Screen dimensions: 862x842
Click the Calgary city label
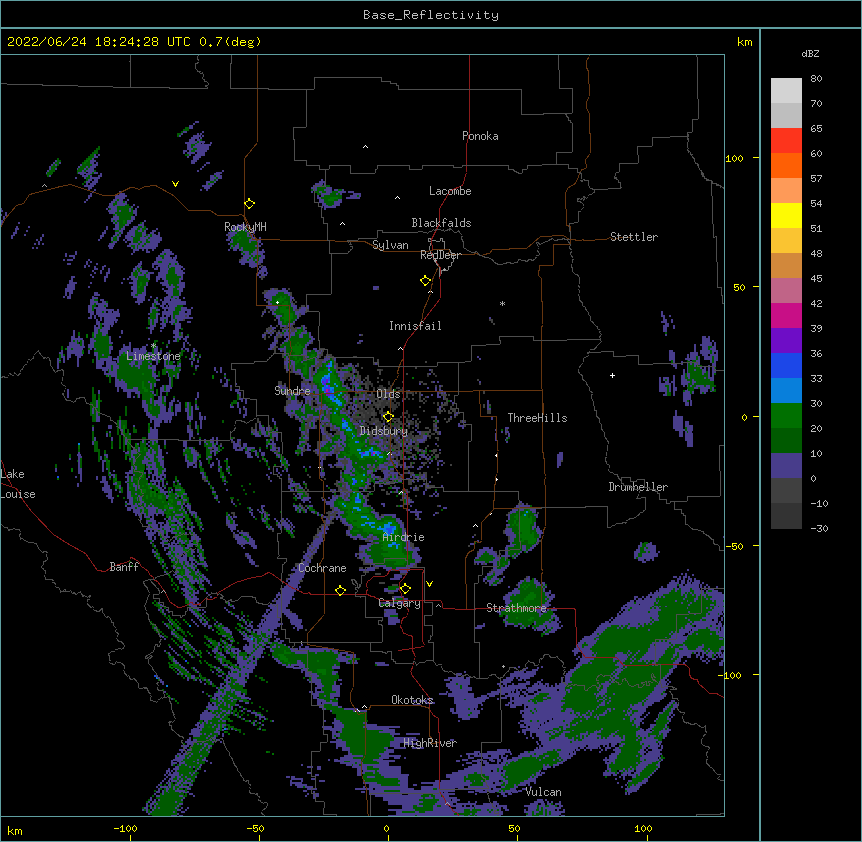pyautogui.click(x=400, y=603)
